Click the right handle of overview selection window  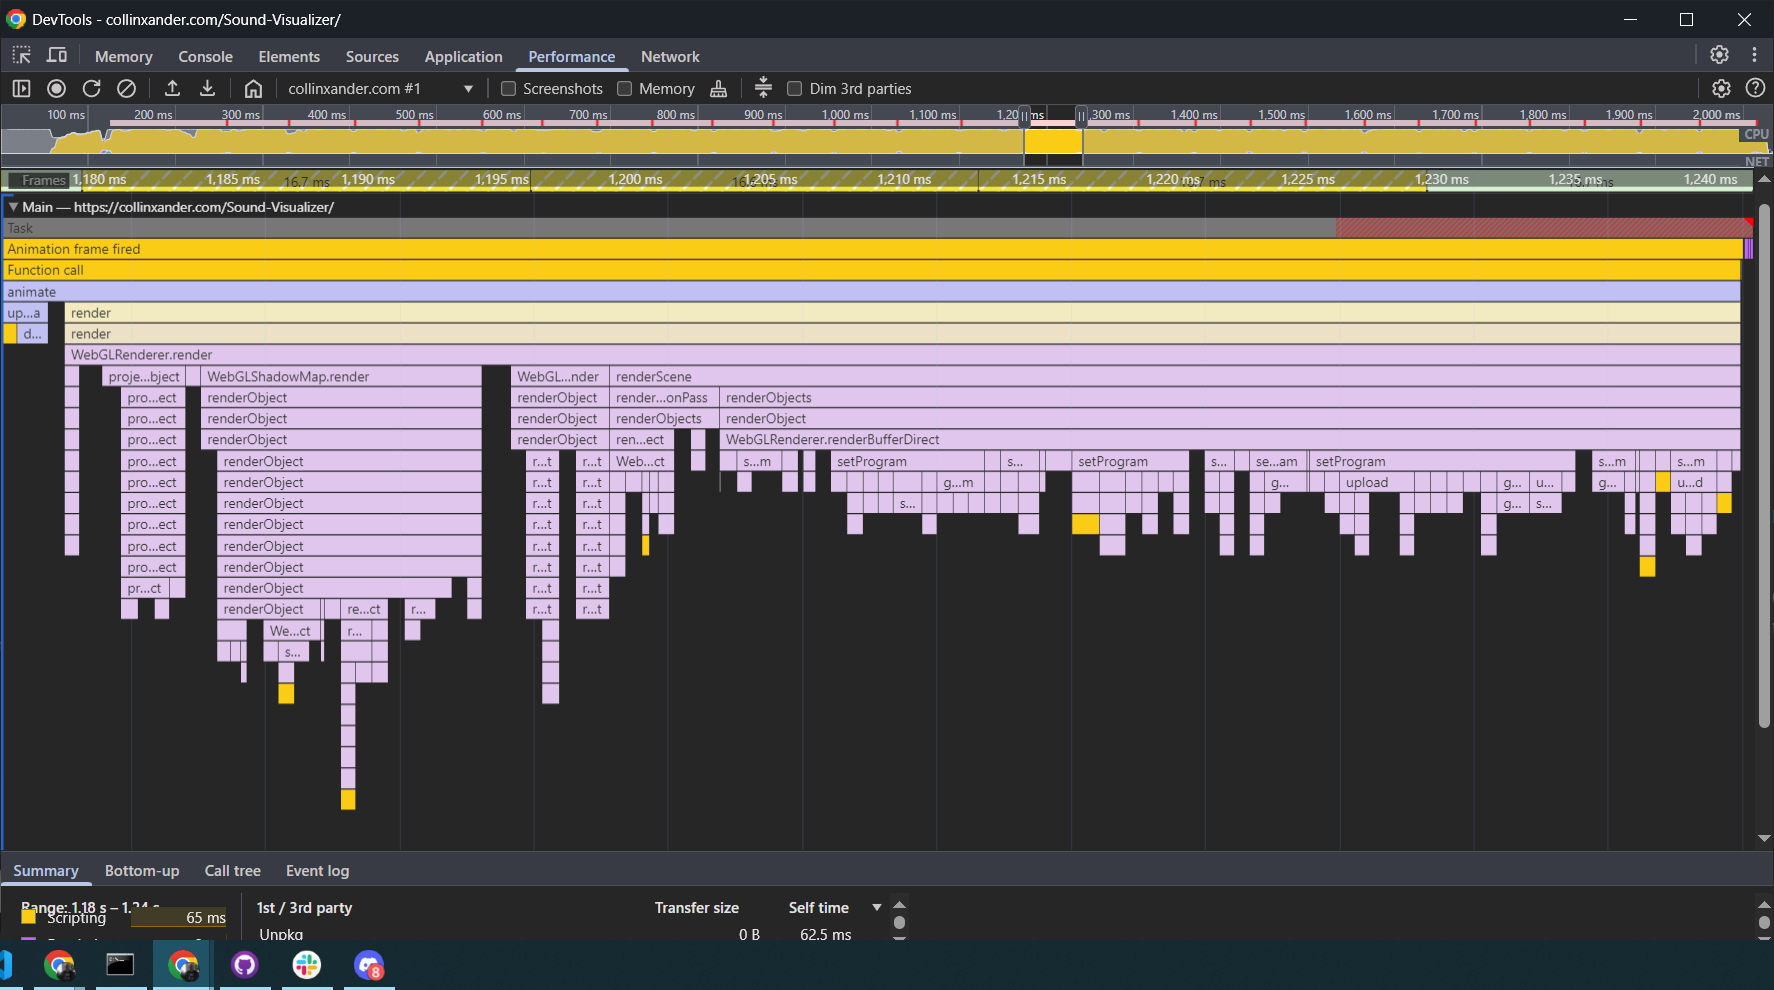tap(1081, 116)
